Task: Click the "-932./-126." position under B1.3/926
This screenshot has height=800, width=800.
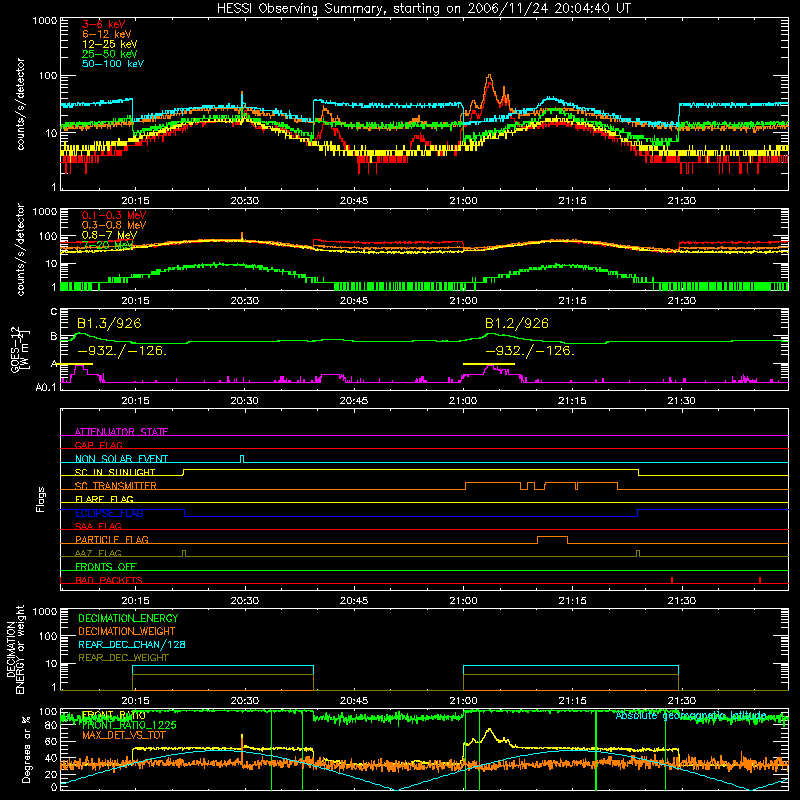Action: click(x=122, y=351)
